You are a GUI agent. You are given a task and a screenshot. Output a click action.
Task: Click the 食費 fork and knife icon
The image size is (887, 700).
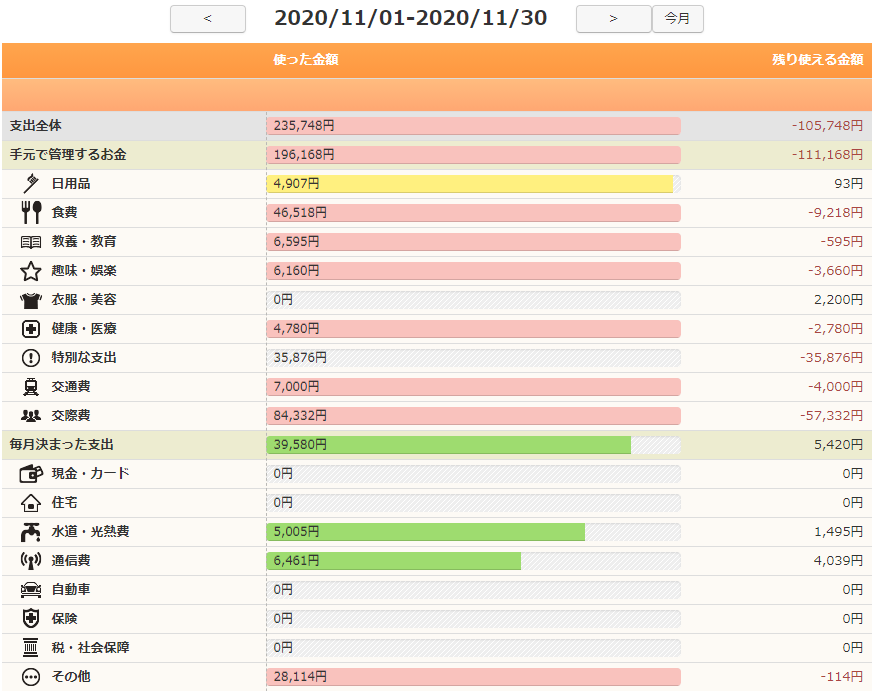pyautogui.click(x=28, y=212)
